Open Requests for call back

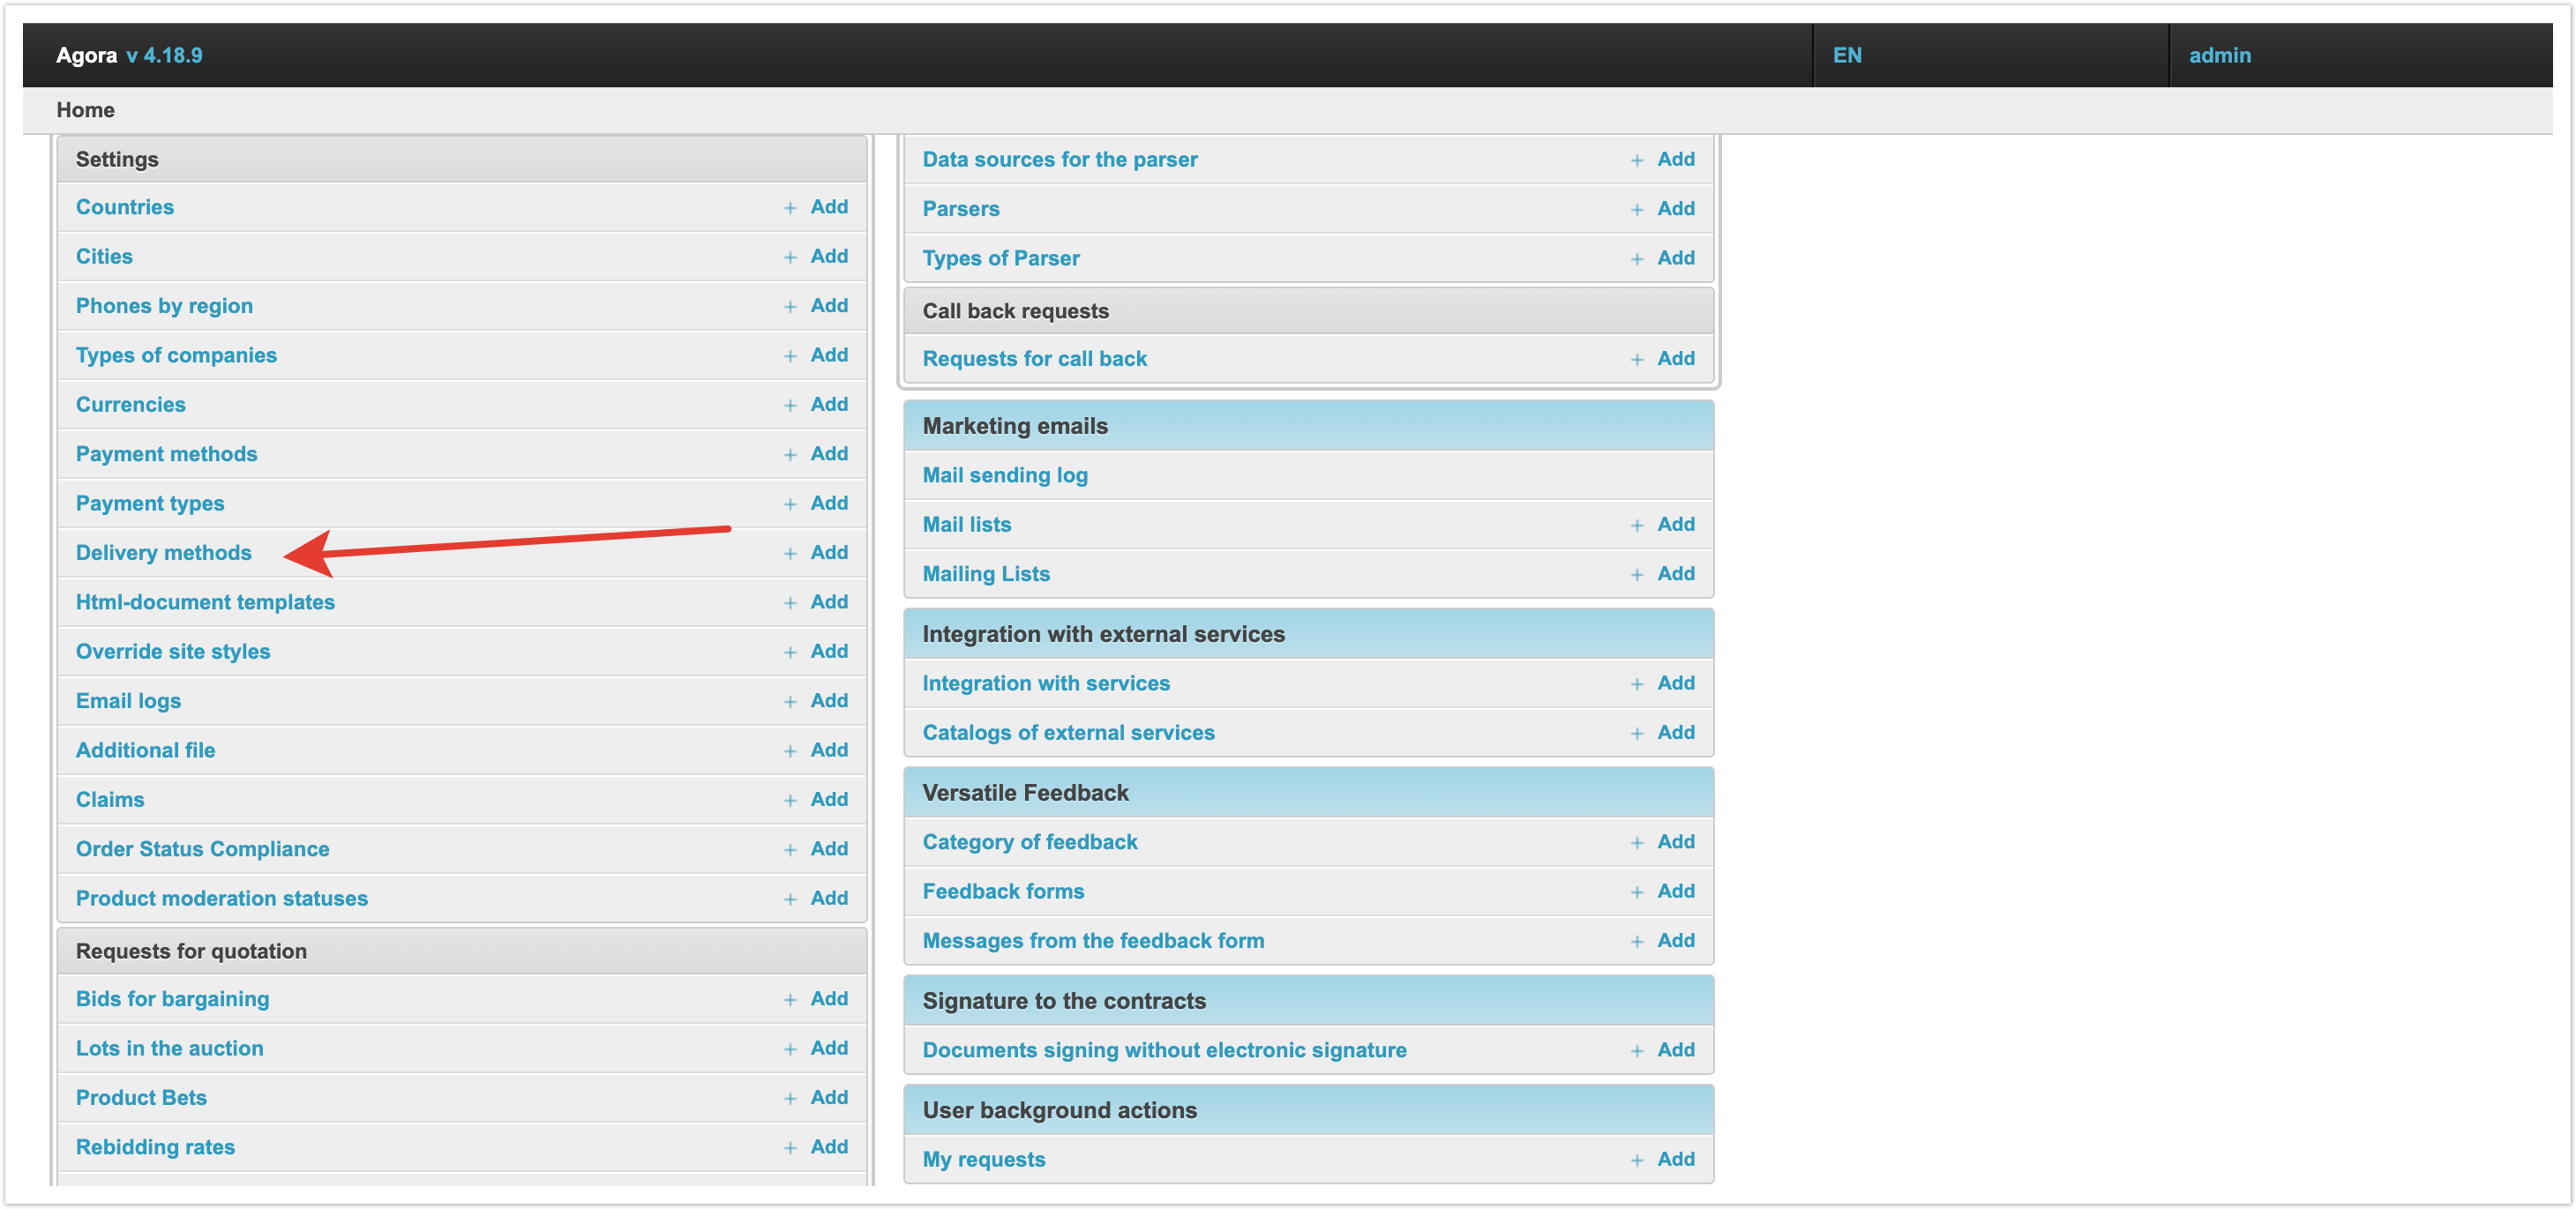click(x=1034, y=359)
